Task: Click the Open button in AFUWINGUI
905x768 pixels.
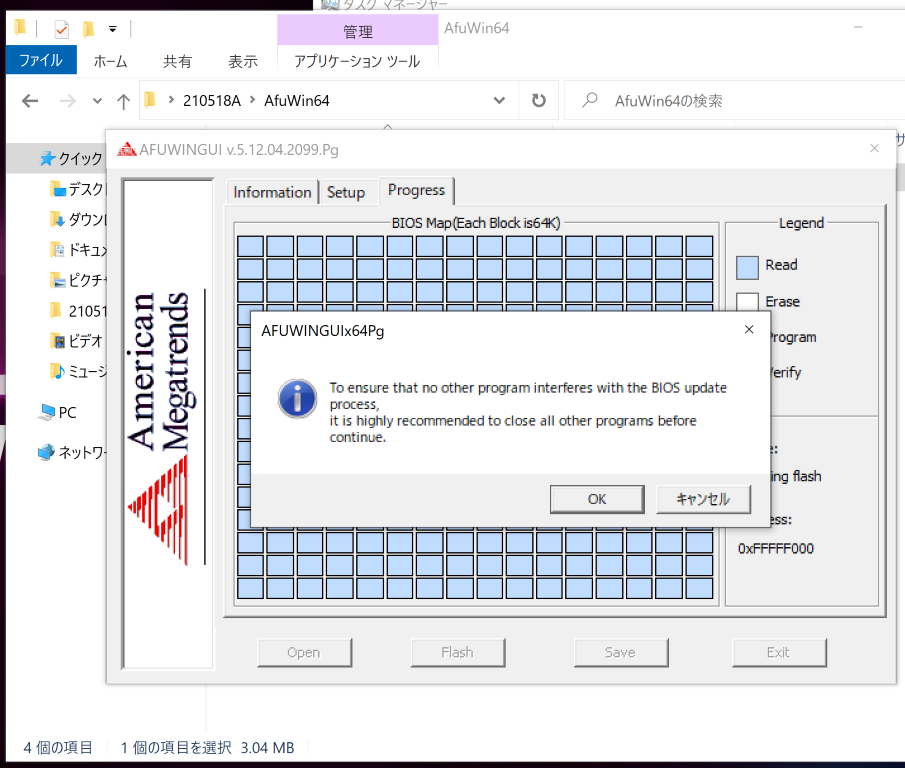Action: click(304, 653)
